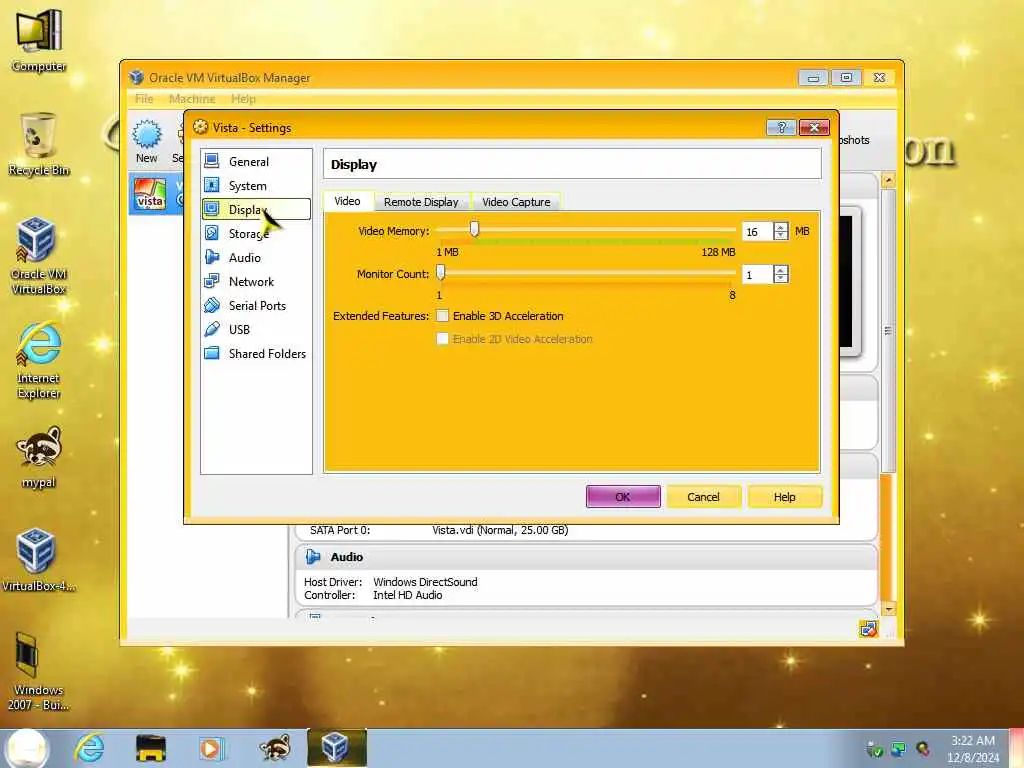Decrease Video Memory with down arrow
The image size is (1024, 768).
(x=781, y=236)
